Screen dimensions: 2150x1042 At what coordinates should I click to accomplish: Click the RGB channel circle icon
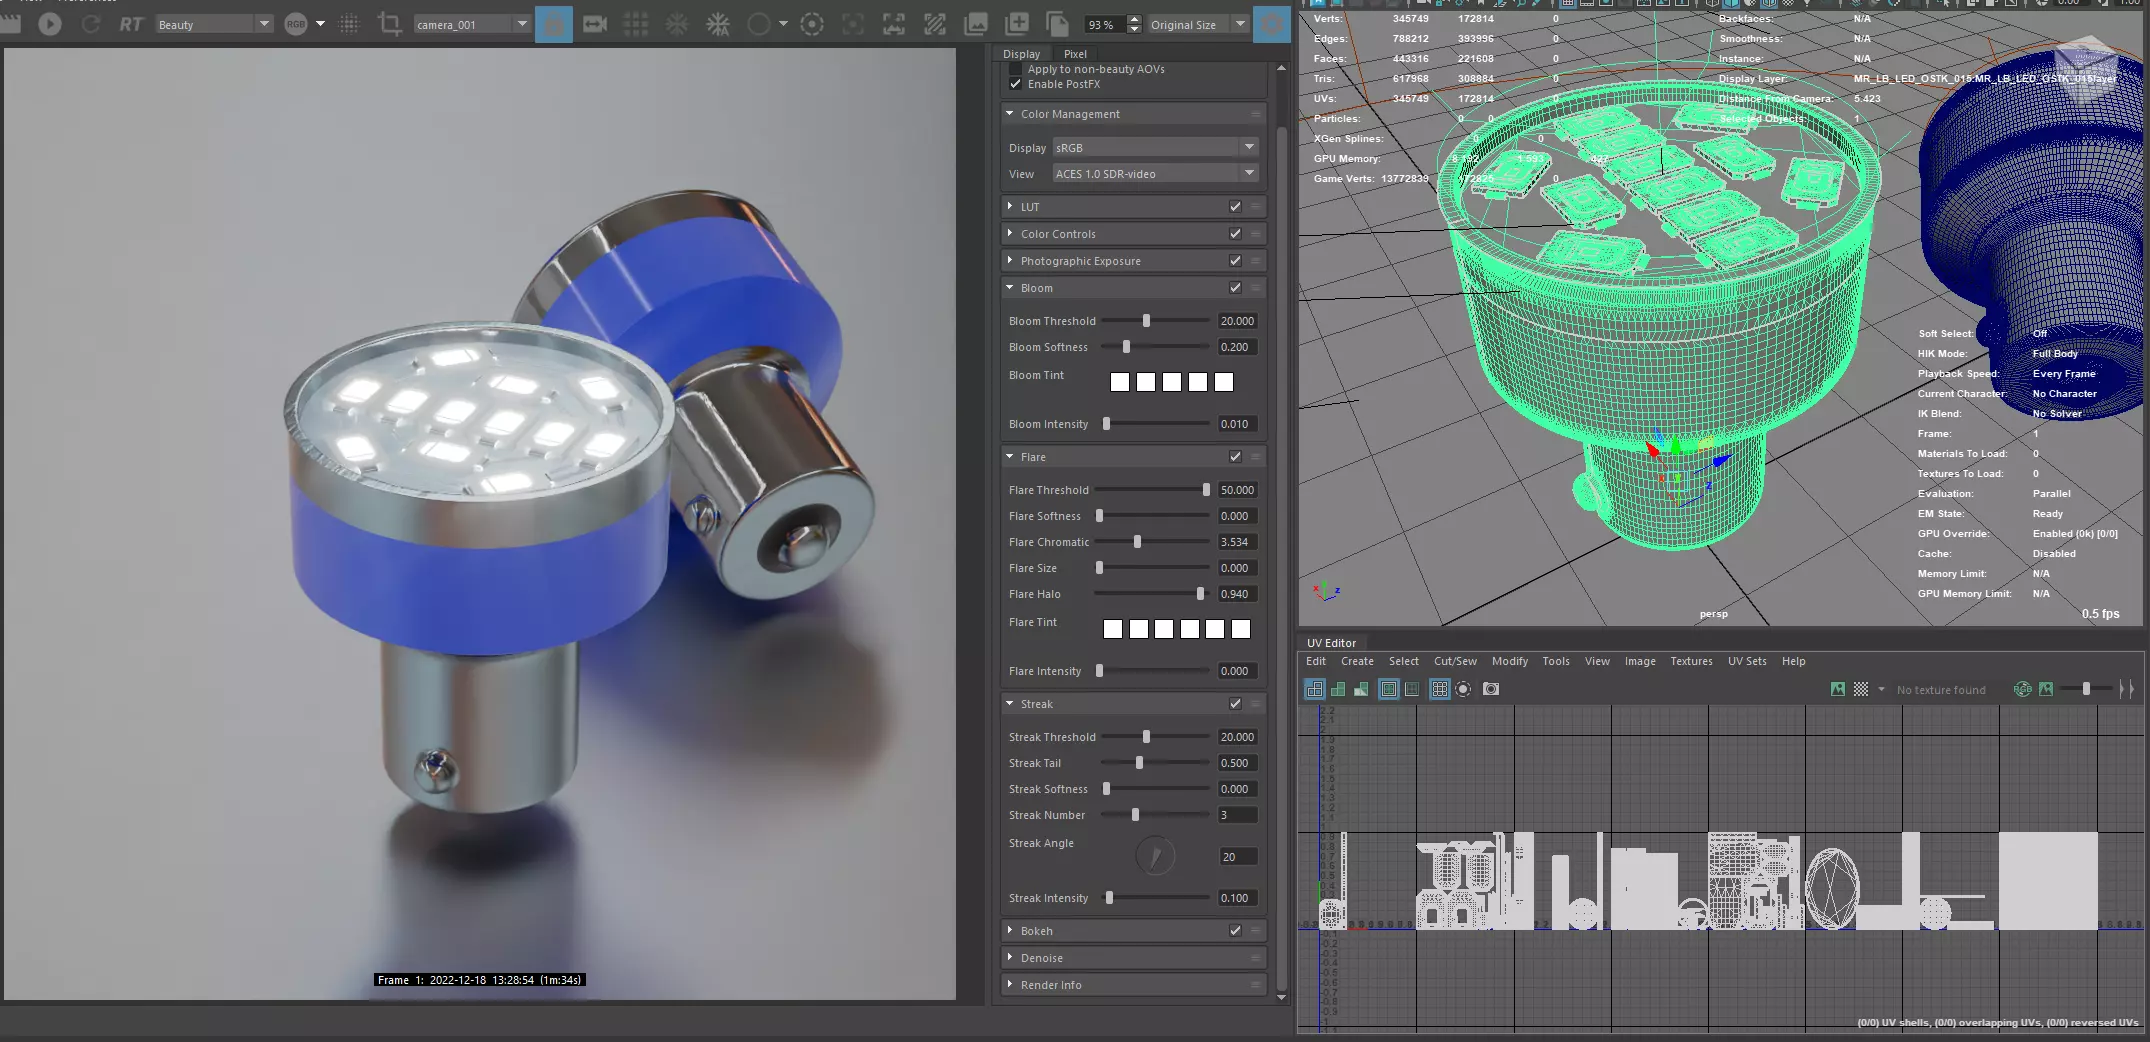(x=296, y=24)
